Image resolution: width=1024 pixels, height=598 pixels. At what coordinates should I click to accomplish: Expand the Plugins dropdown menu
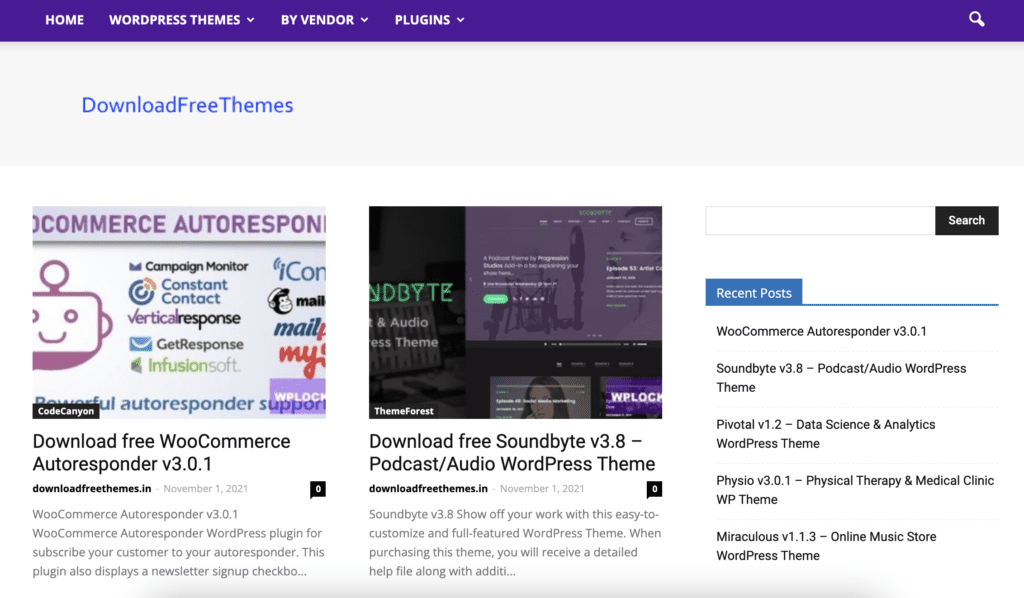click(429, 20)
